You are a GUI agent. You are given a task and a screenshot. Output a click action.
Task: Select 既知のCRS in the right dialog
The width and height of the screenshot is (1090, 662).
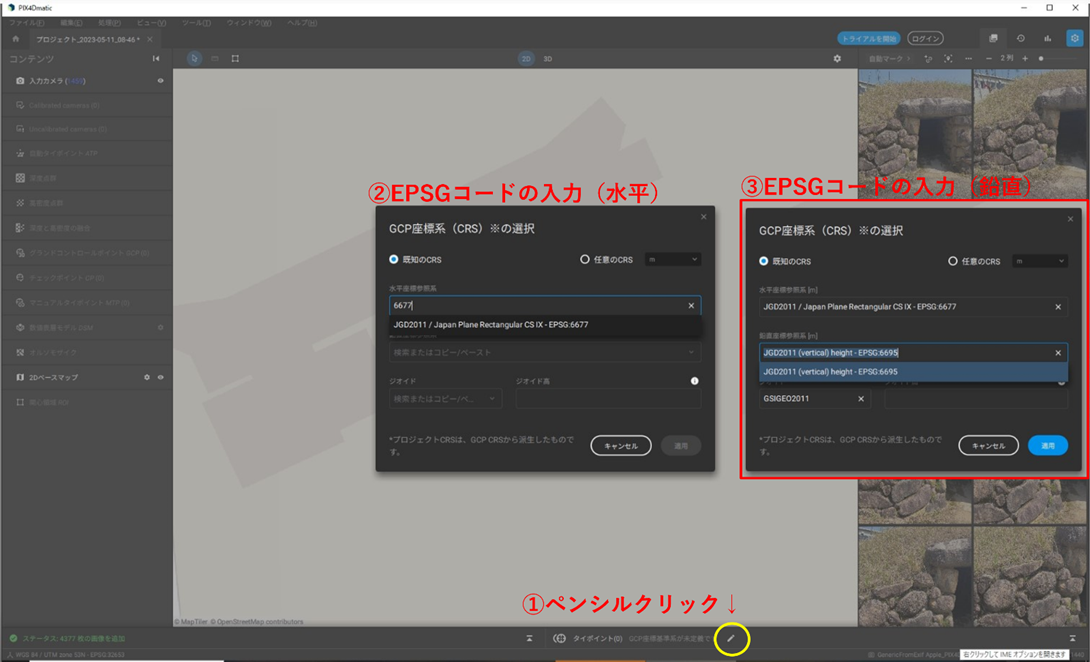click(763, 261)
